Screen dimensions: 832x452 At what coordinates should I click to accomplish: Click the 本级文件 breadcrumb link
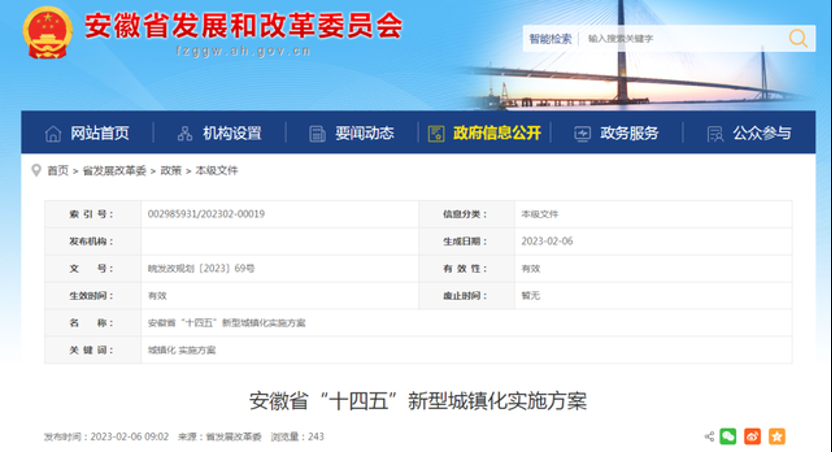coord(217,171)
